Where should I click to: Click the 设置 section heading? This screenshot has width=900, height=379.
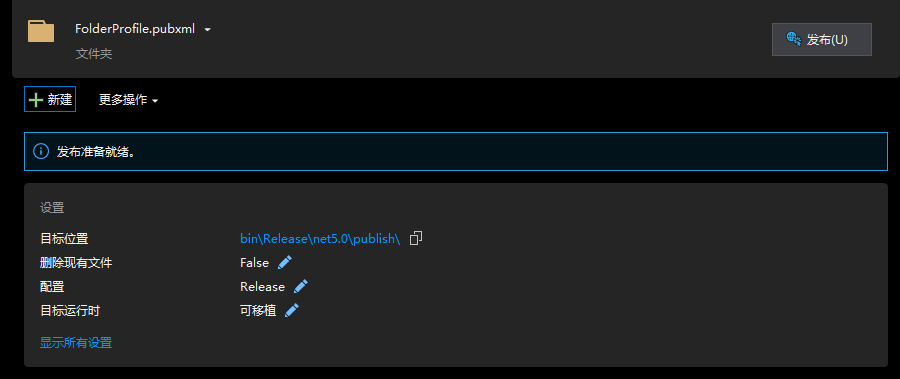click(x=52, y=208)
